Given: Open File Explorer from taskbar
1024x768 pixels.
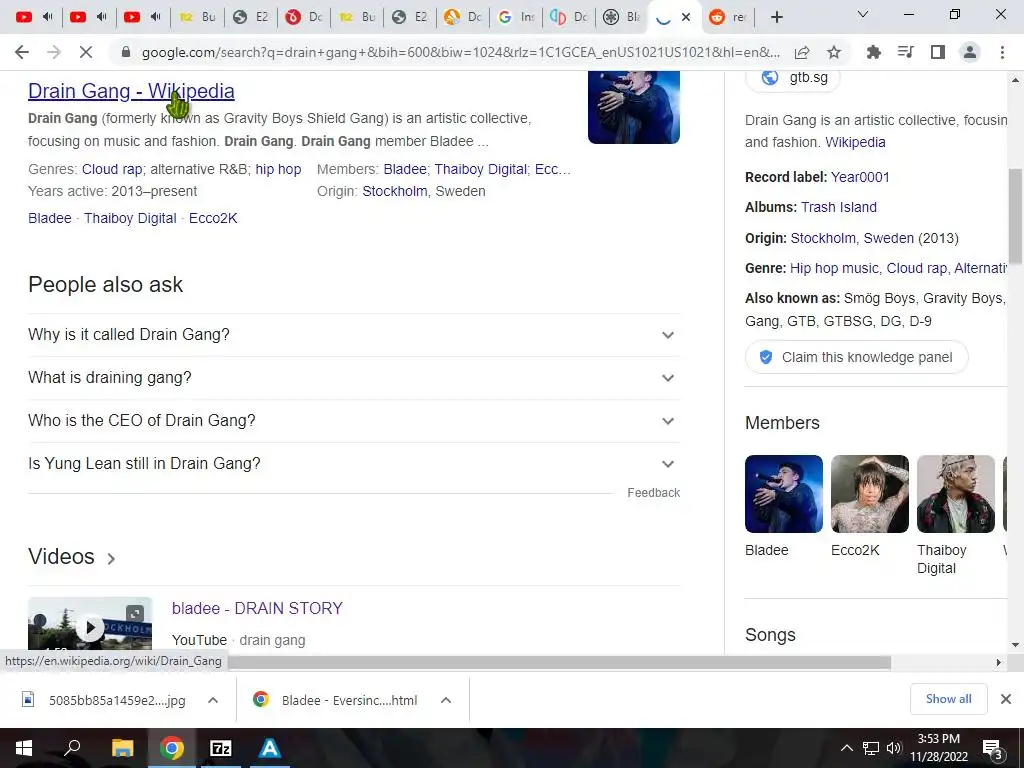Looking at the screenshot, I should [x=122, y=748].
